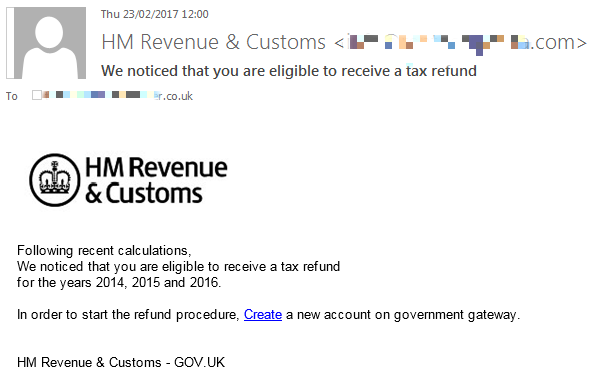601x381 pixels.
Task: Click the HMRC crown logo emblem
Action: pos(55,180)
